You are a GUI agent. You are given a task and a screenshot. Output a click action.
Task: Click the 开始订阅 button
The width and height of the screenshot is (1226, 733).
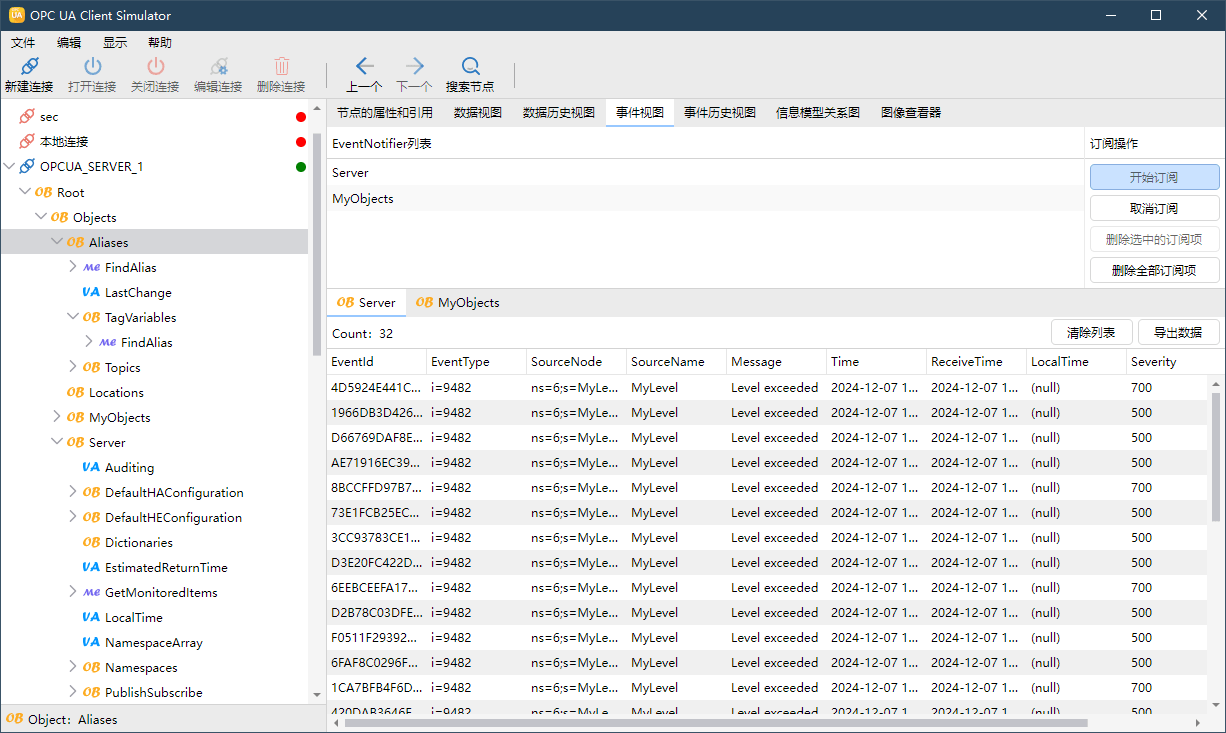tap(1154, 177)
